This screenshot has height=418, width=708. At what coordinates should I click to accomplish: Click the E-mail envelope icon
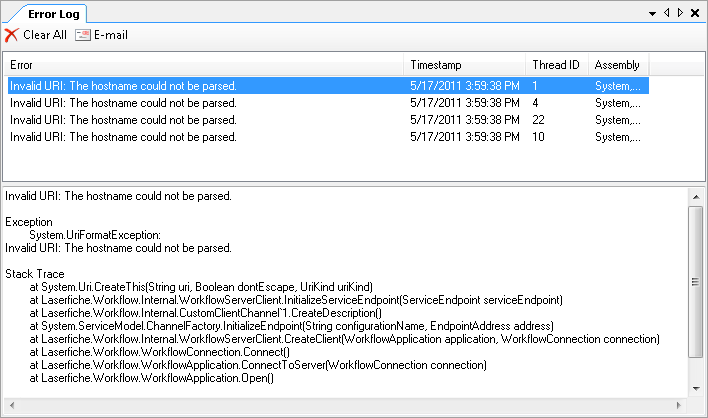tap(83, 35)
